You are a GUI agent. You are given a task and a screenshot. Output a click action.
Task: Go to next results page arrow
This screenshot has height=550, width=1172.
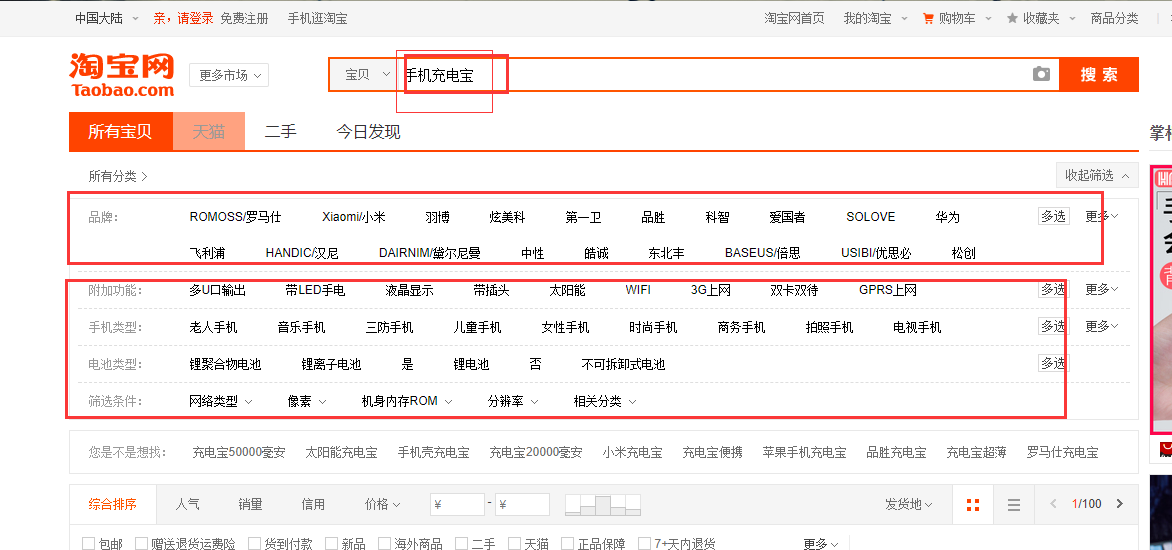(1119, 504)
